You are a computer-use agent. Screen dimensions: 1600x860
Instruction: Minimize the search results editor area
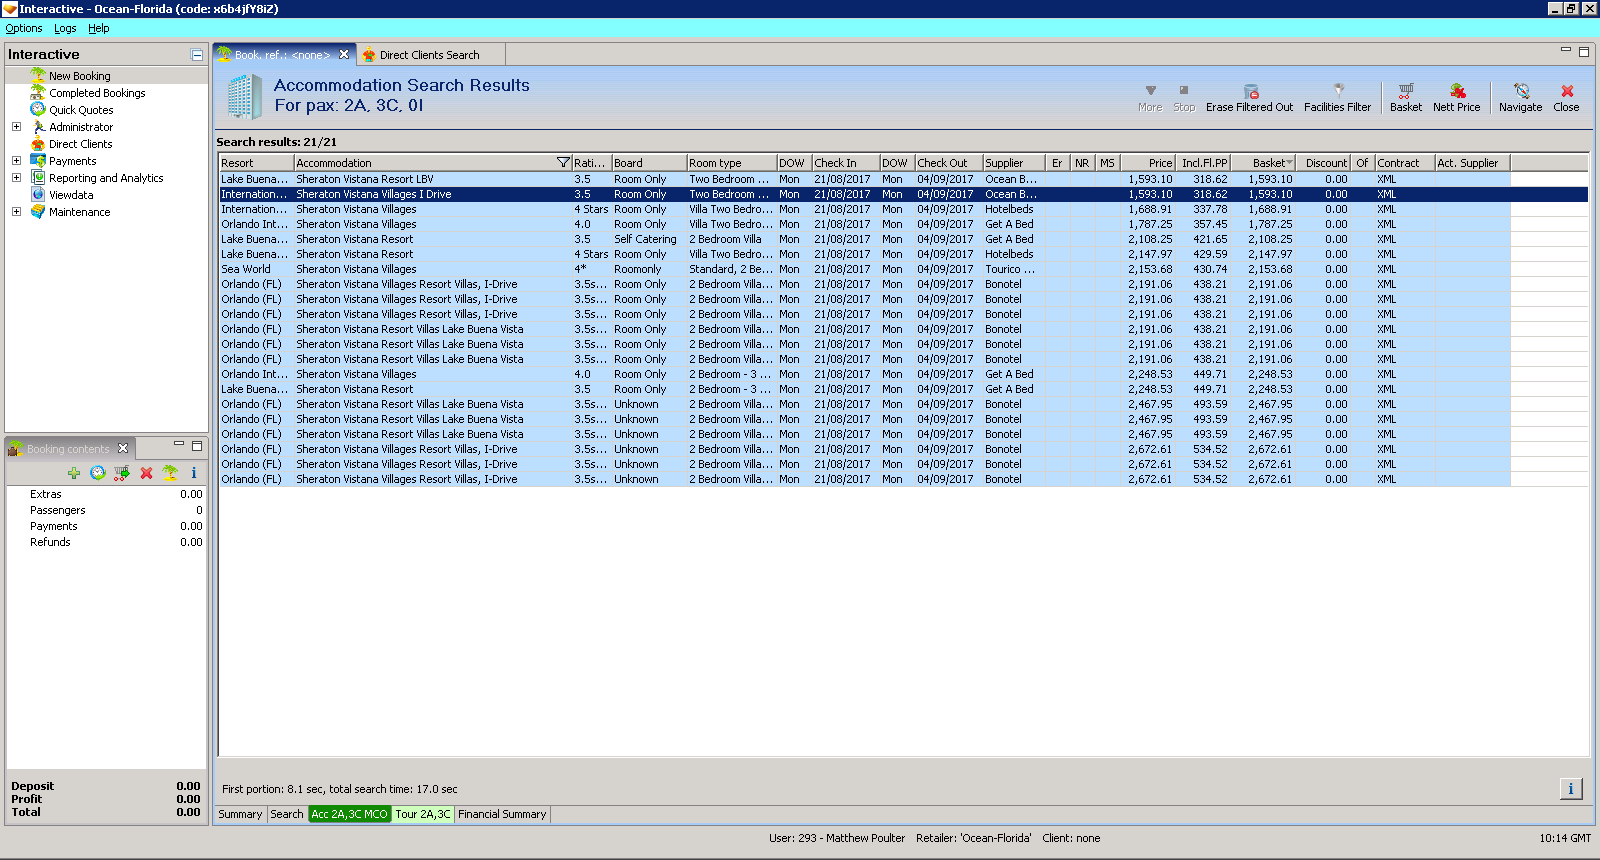[x=1566, y=49]
